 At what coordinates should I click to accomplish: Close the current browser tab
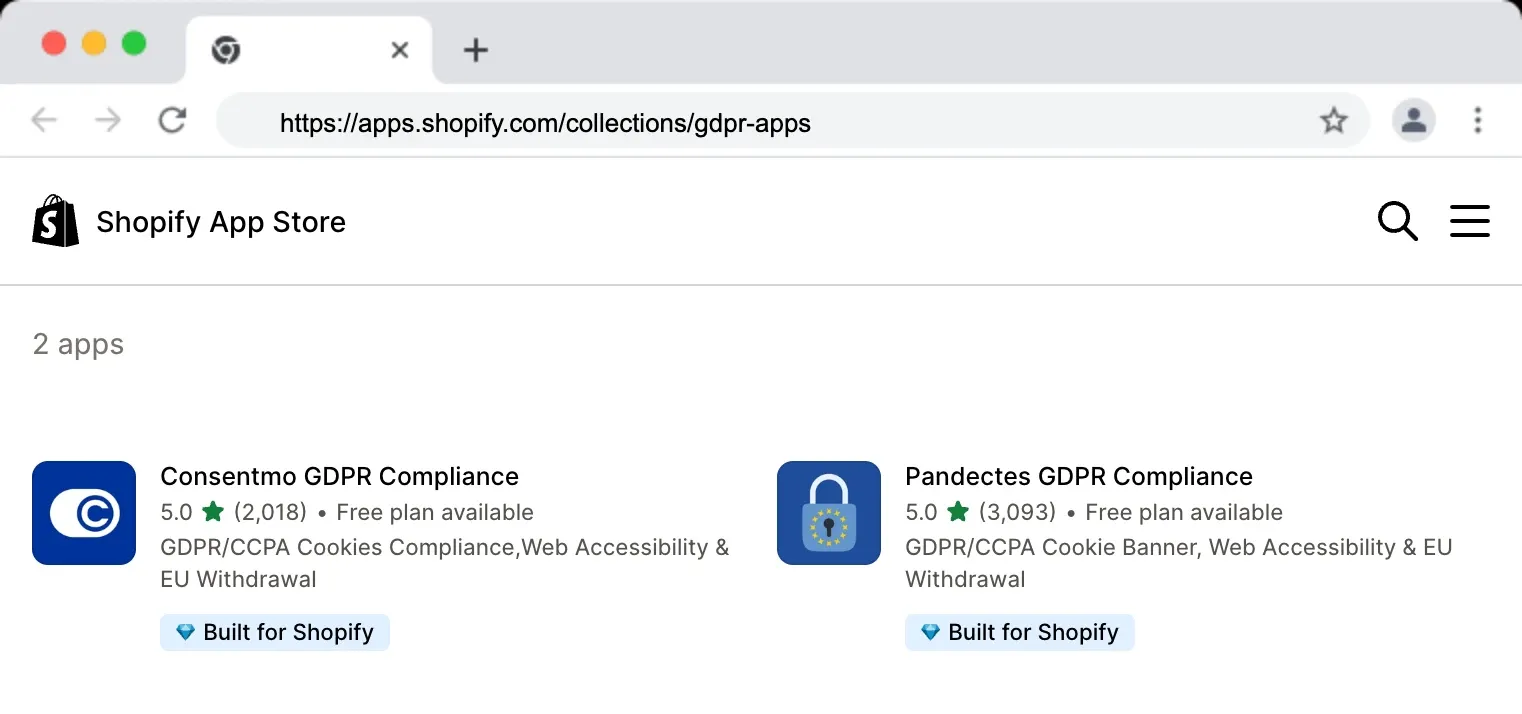click(x=399, y=50)
